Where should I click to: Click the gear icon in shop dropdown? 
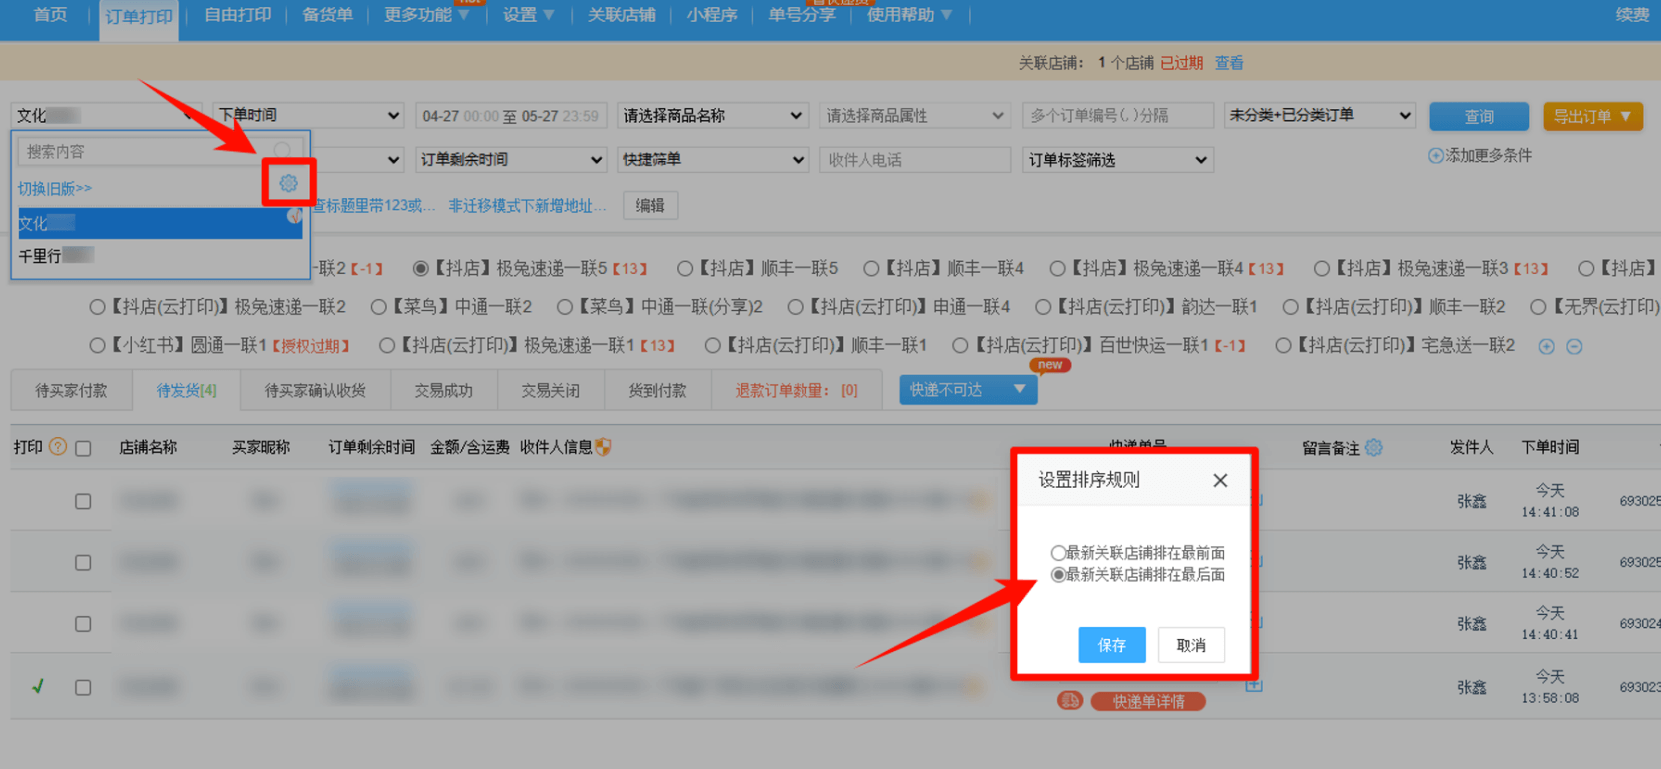pyautogui.click(x=288, y=183)
